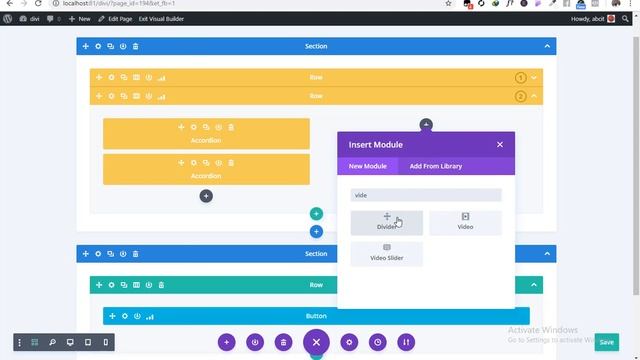Close builder menu with large X button
This screenshot has width=640, height=360.
316,342
